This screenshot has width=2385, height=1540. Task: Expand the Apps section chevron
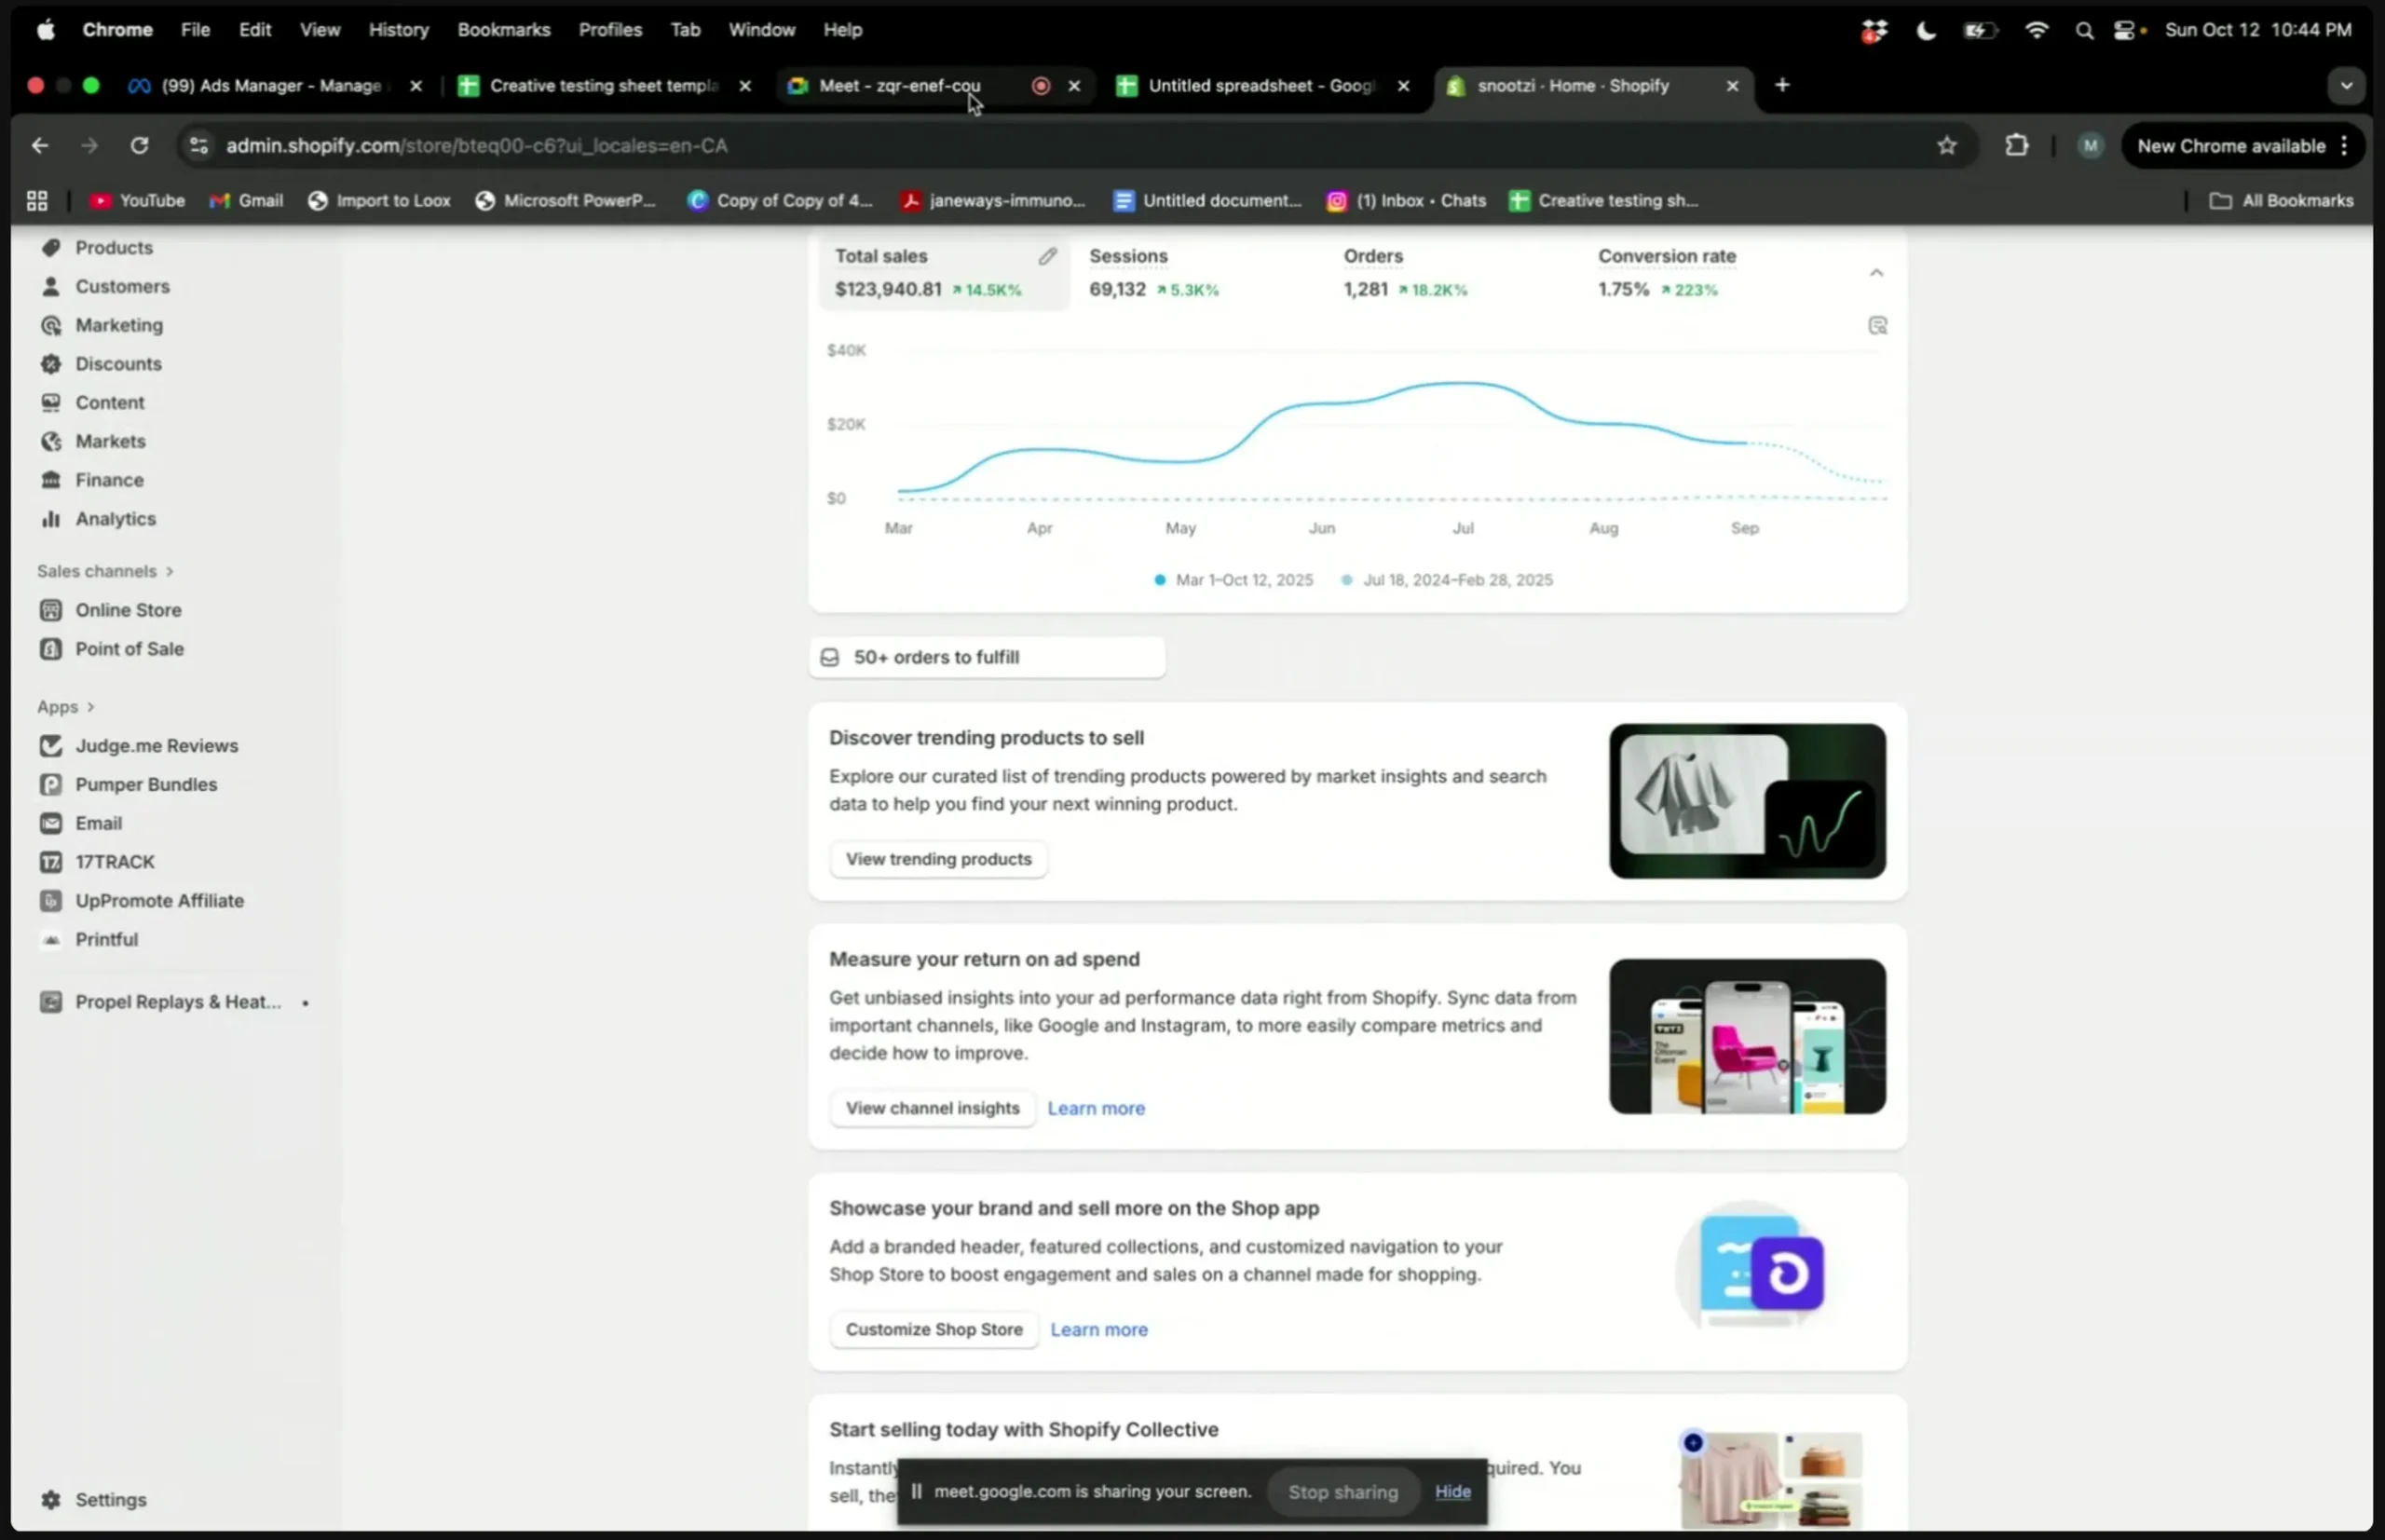click(x=91, y=707)
